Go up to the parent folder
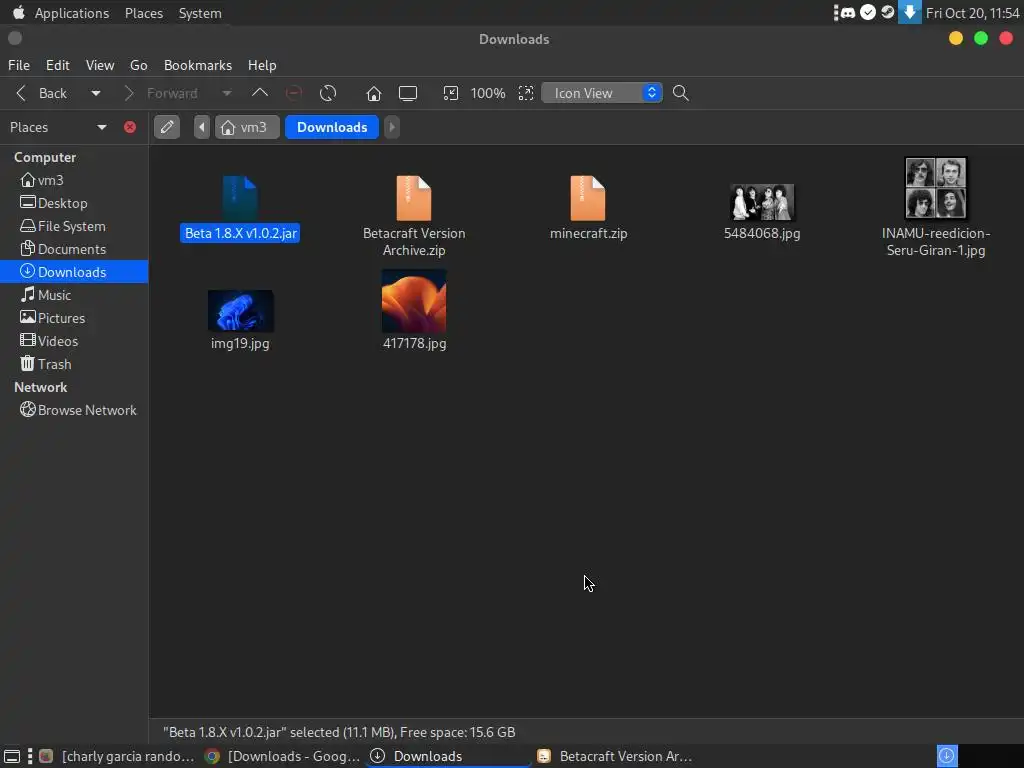The image size is (1024, 768). click(260, 93)
